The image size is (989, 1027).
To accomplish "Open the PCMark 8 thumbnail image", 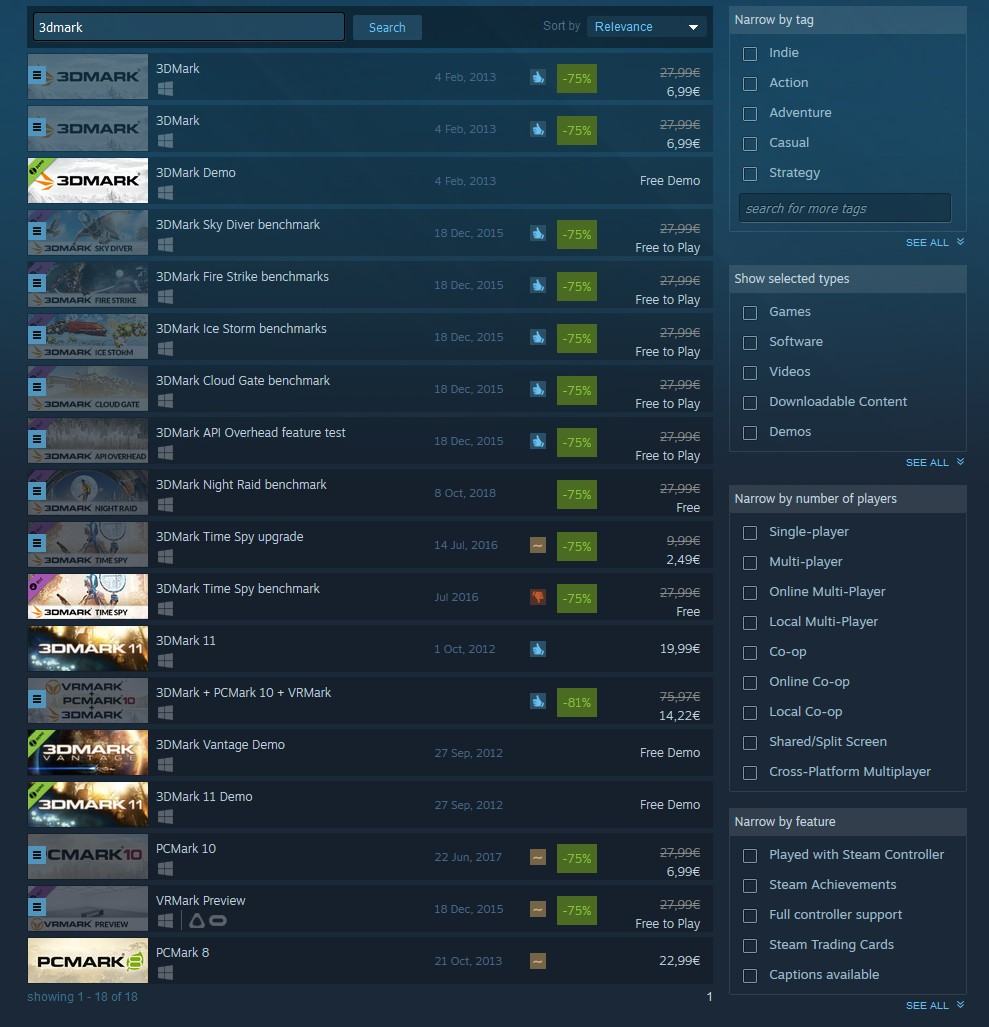I will [88, 961].
